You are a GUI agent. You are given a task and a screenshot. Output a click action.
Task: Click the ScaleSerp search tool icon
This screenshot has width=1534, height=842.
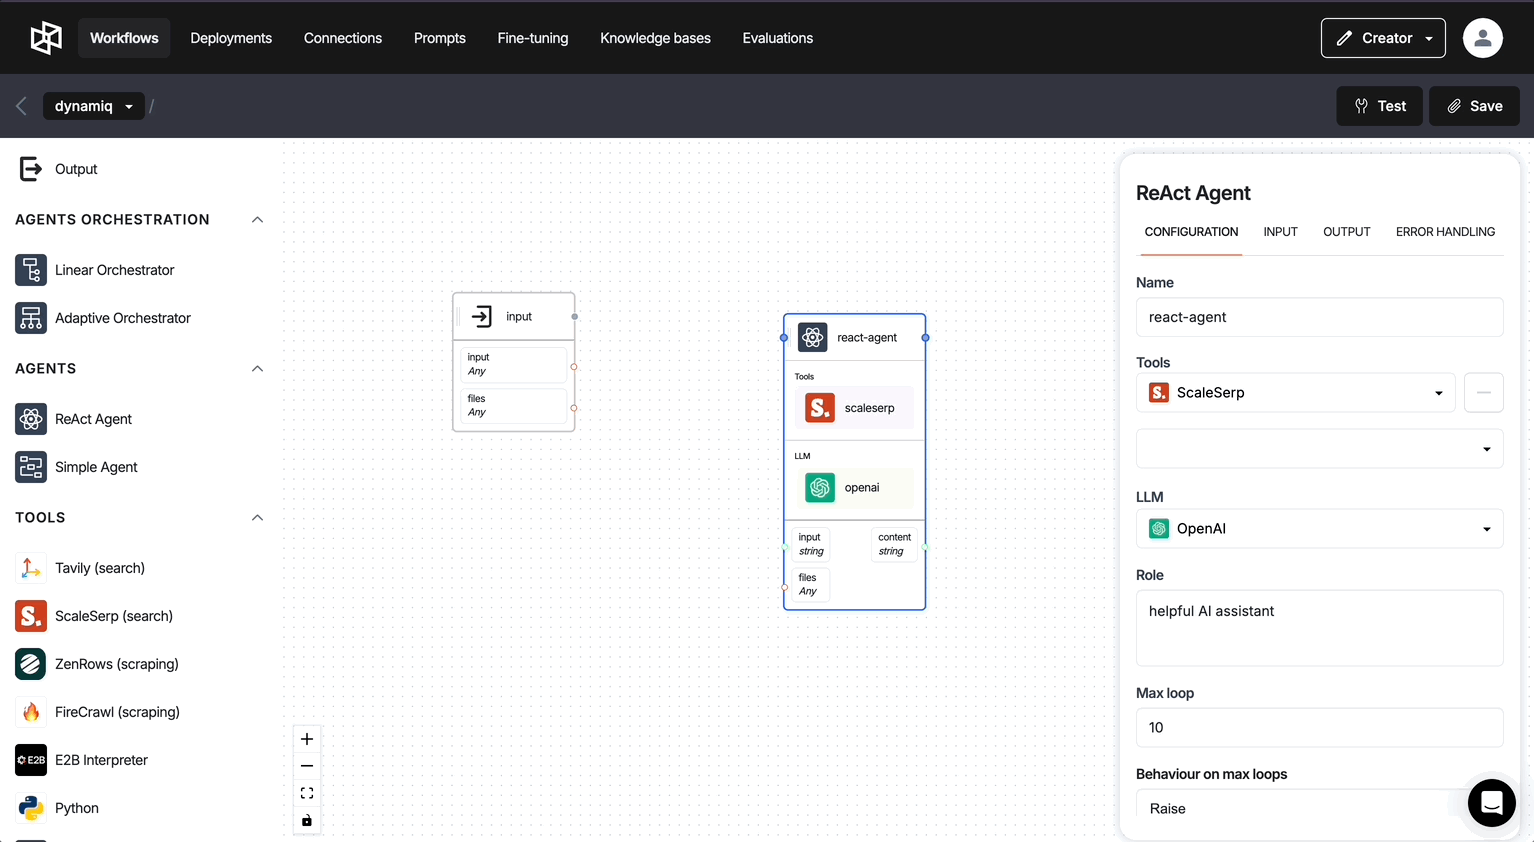31,616
